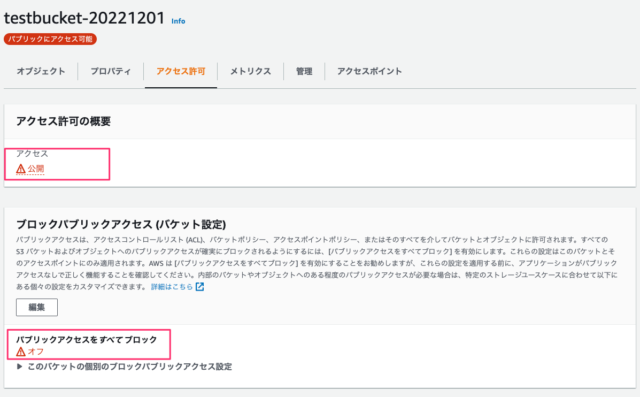
Task: Click the パブリックアクセスをすべてブロック label
Action: (x=87, y=339)
